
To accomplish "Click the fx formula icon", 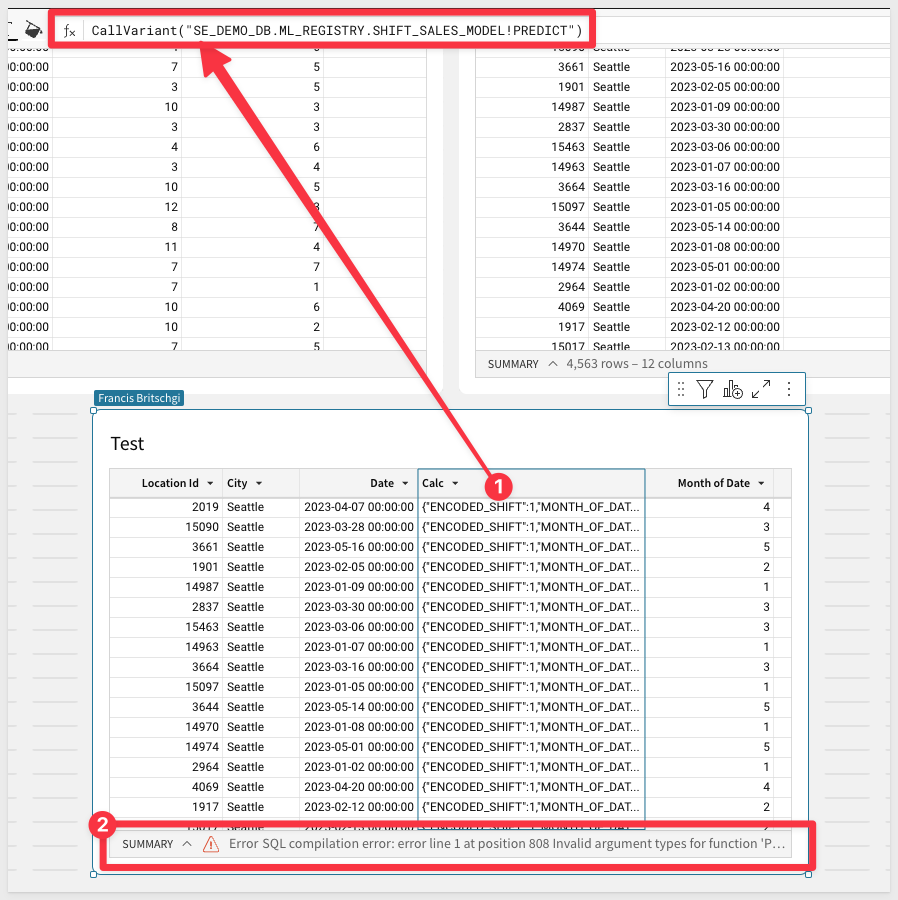I will 69,30.
